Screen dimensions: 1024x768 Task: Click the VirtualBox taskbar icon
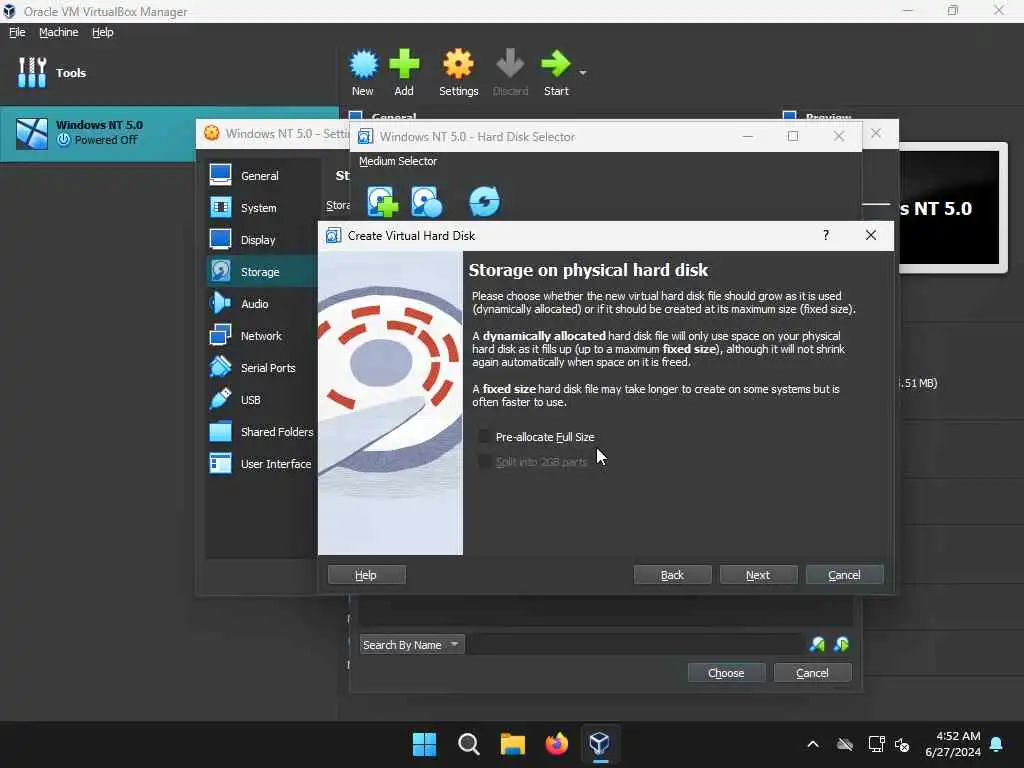(600, 744)
